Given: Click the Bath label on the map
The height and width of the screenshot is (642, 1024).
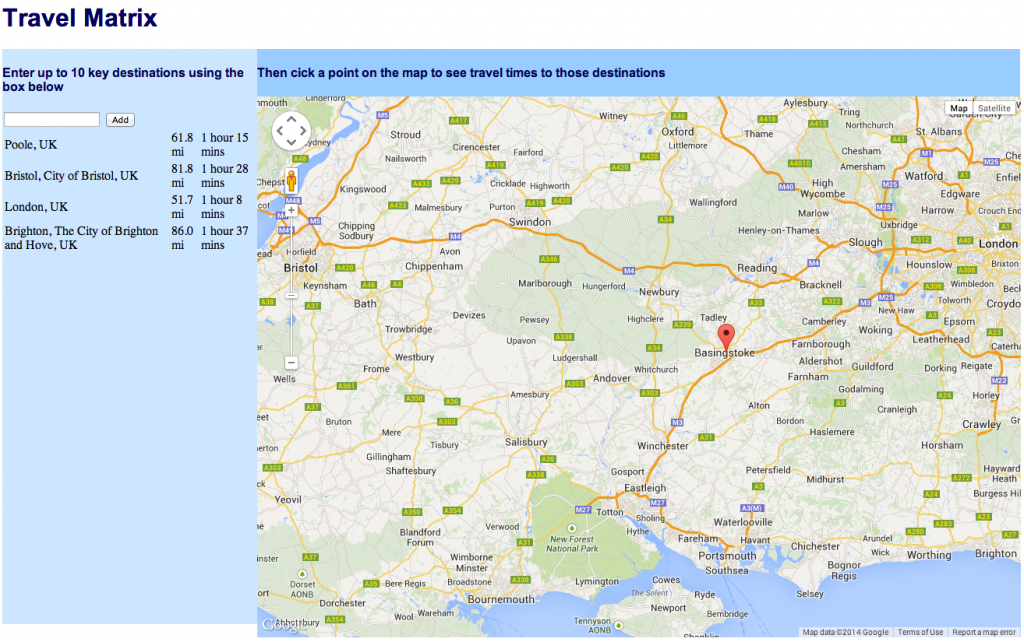Looking at the screenshot, I should 365,304.
